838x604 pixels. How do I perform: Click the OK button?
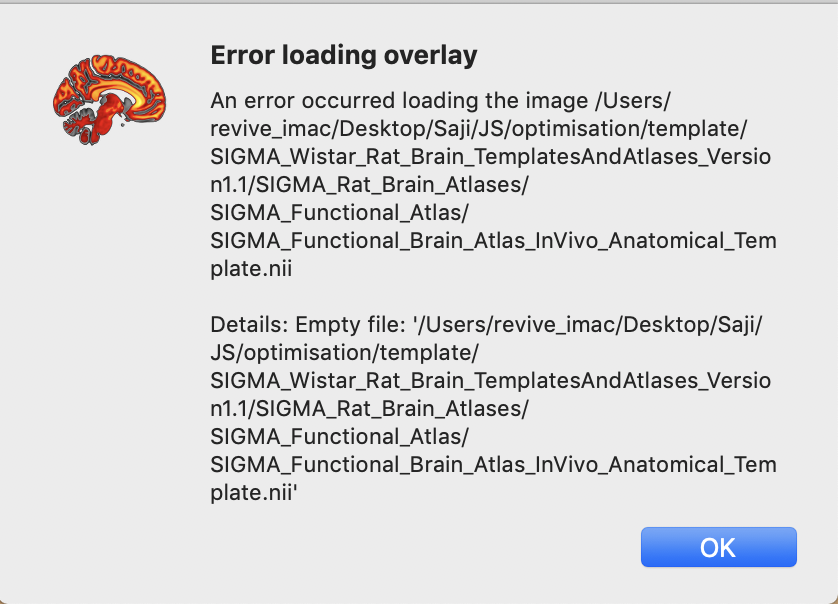pyautogui.click(x=718, y=547)
